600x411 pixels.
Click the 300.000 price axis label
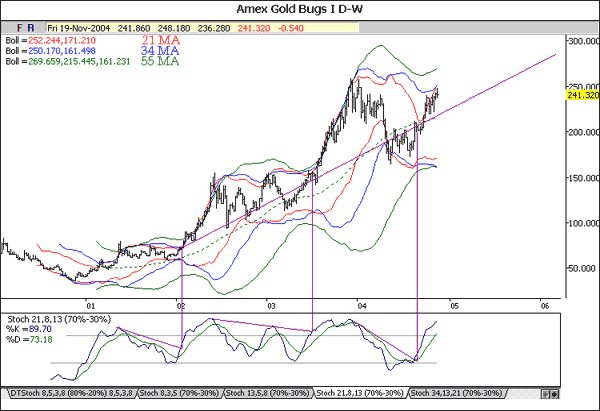(584, 41)
